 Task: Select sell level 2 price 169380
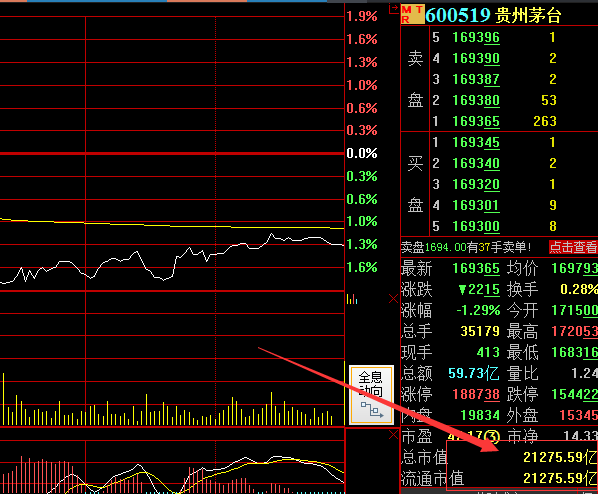coord(476,100)
